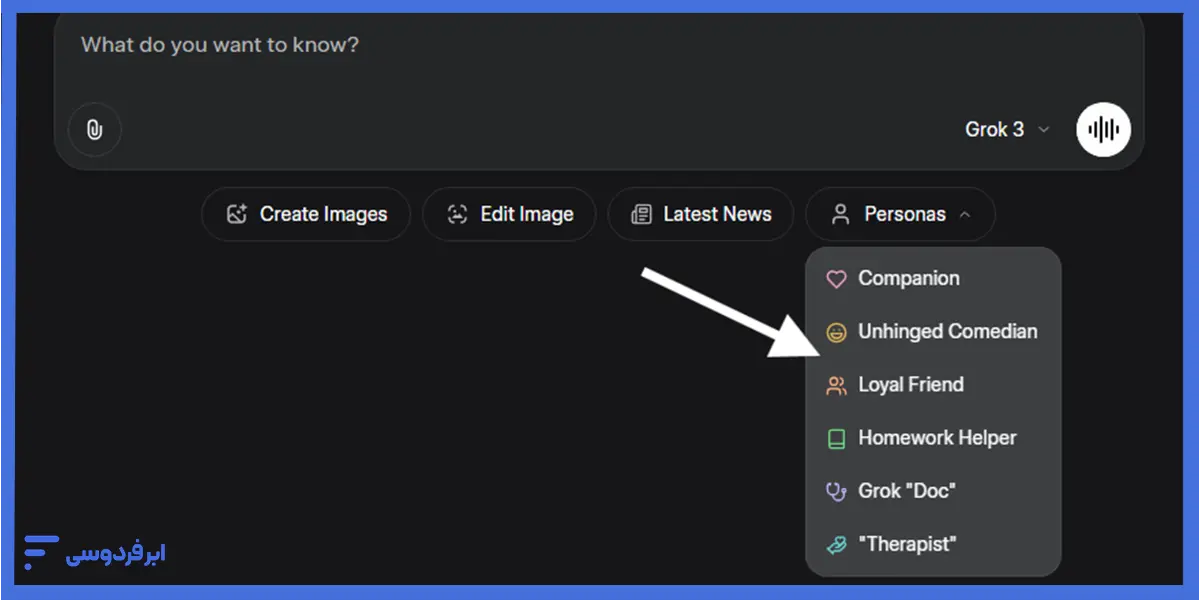1200x600 pixels.
Task: Click the laughing face icon beside Unhinged Comedian
Action: point(836,332)
